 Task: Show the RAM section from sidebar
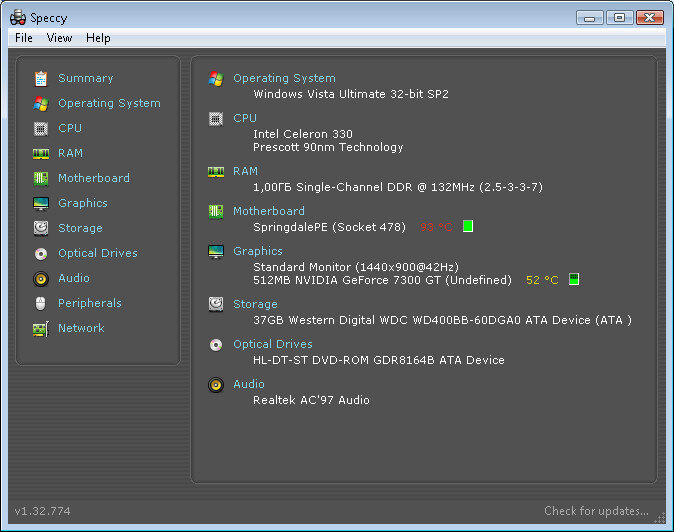pyautogui.click(x=70, y=153)
